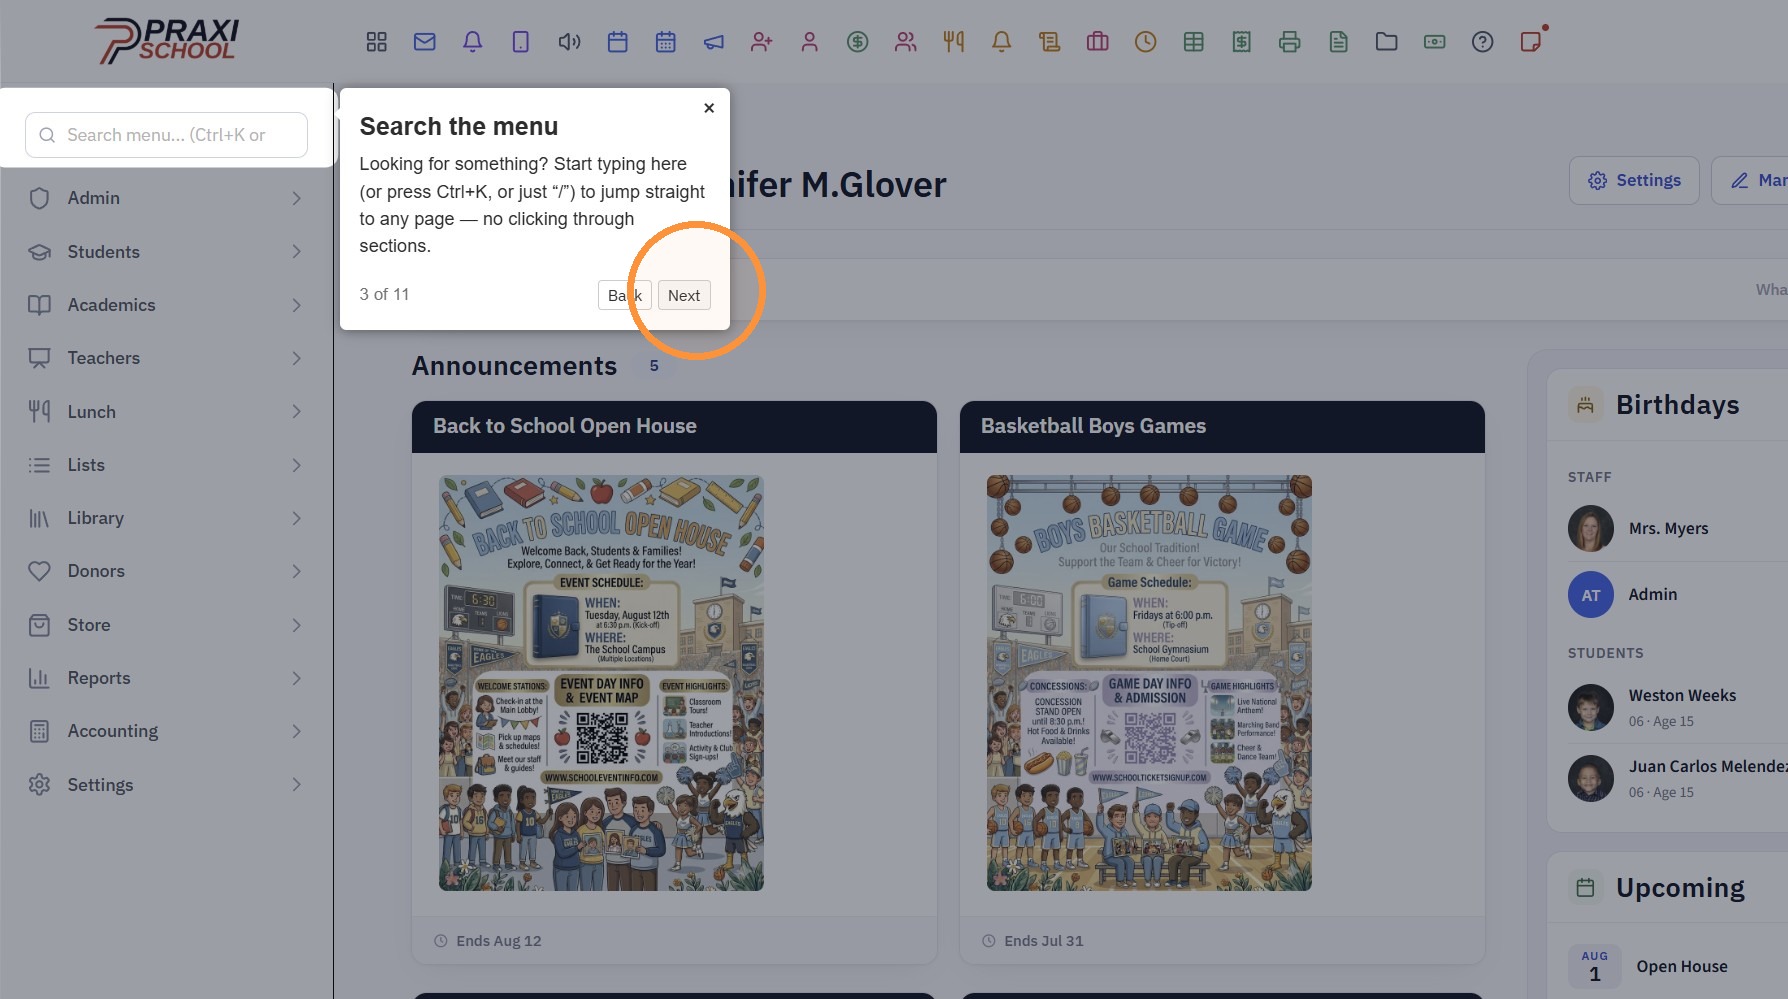Open the mobile device icon
This screenshot has height=999, width=1788.
[521, 42]
